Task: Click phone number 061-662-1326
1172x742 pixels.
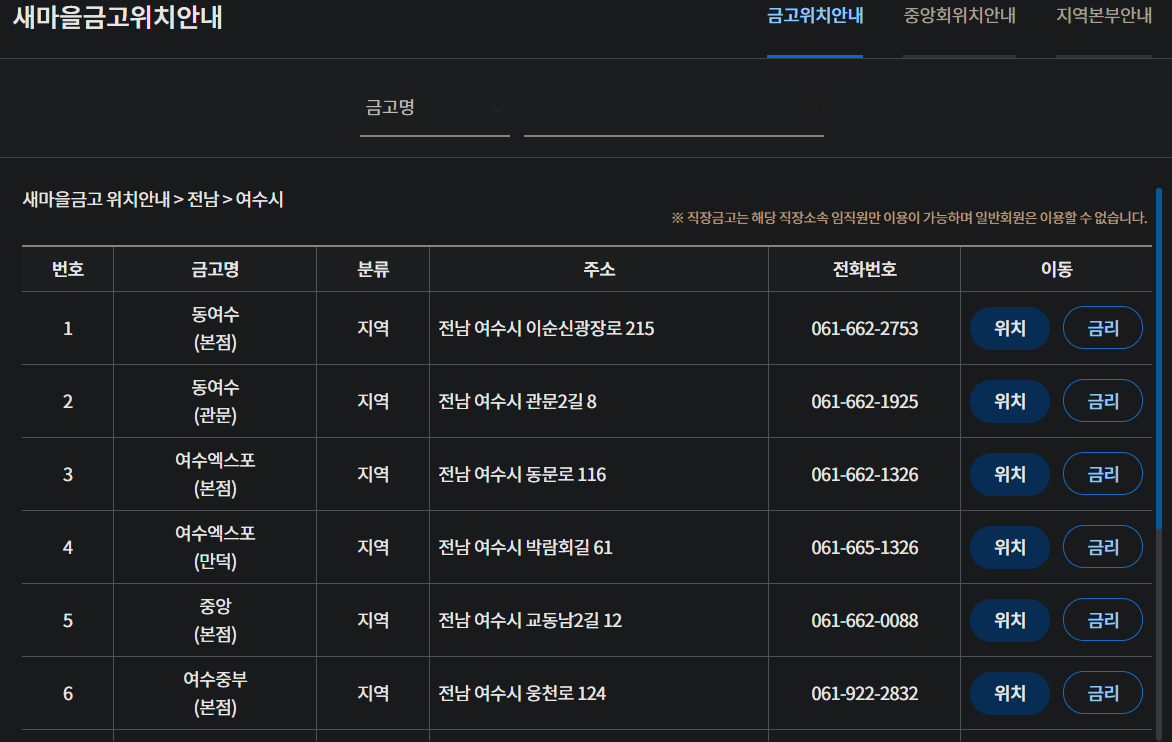Action: pos(865,474)
